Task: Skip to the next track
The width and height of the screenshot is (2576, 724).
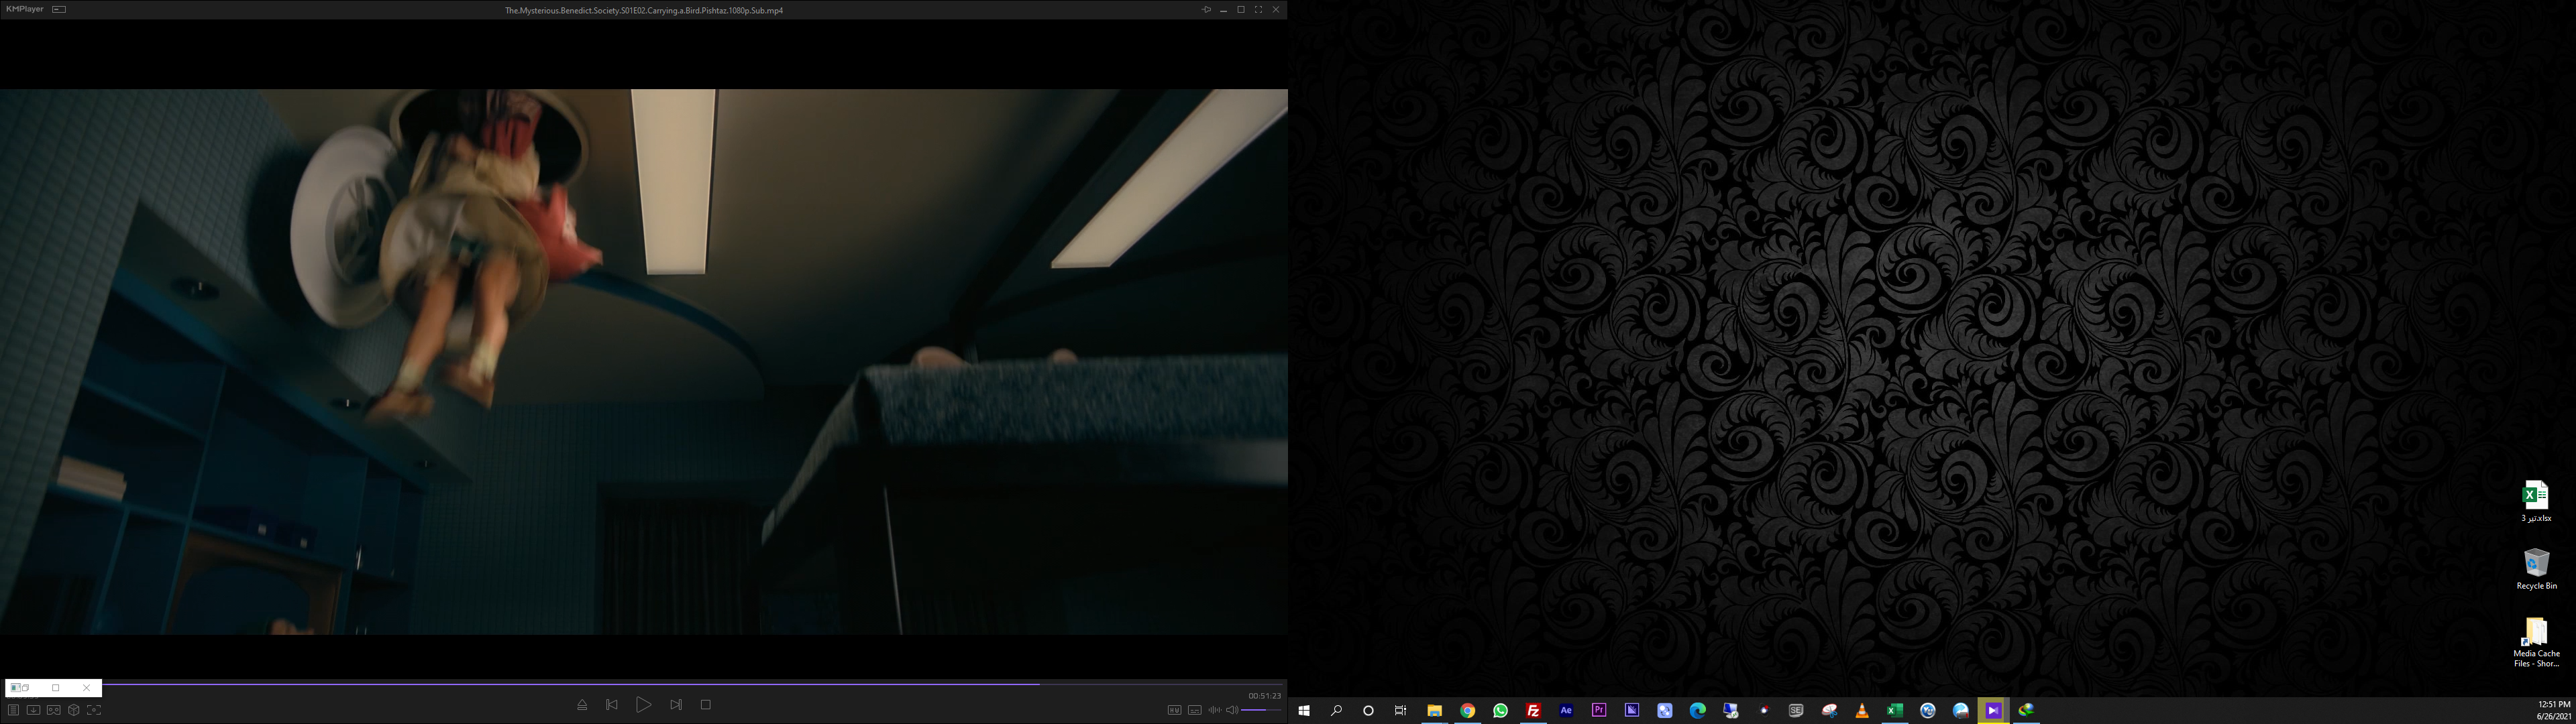Action: (676, 705)
